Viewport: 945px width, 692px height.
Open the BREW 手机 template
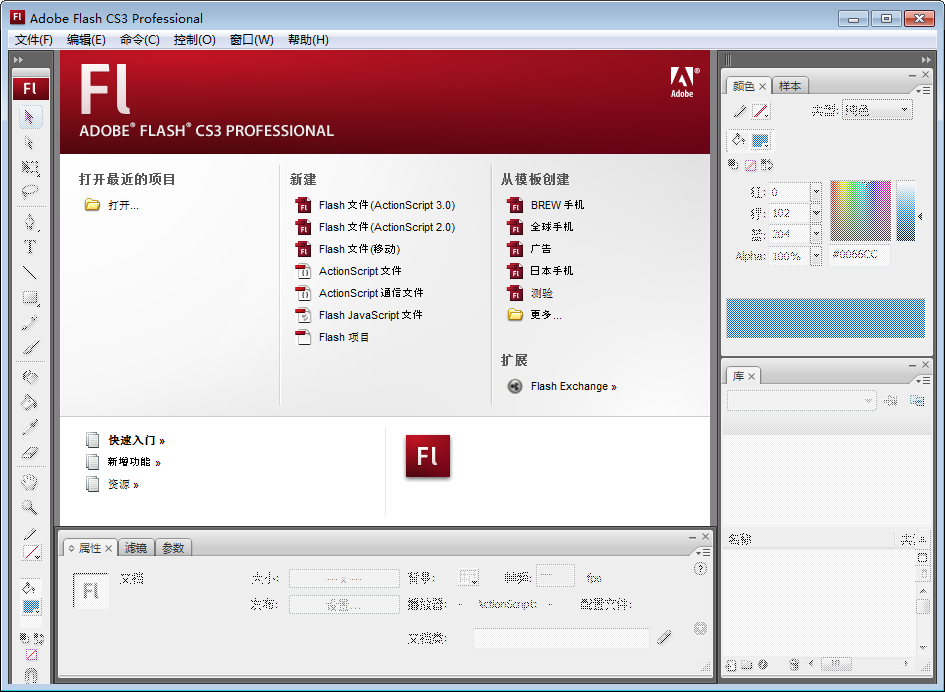[x=557, y=205]
